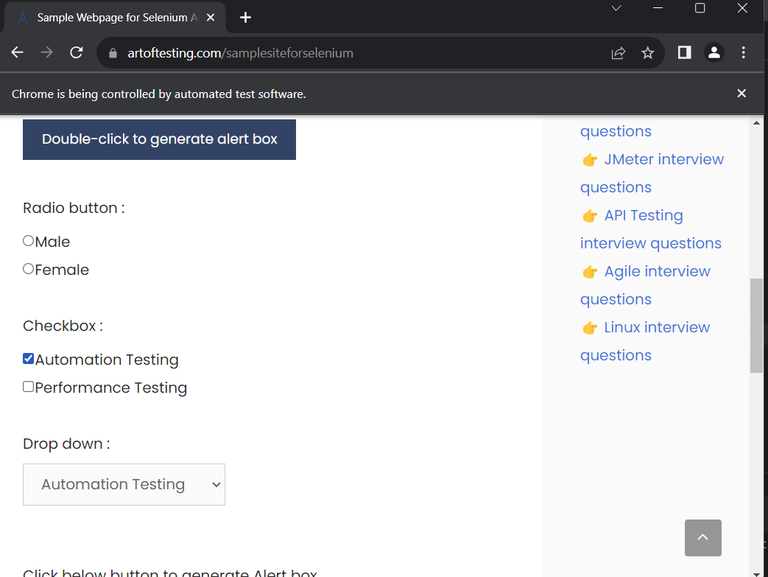Click the share page icon in address bar
This screenshot has width=768, height=577.
[618, 53]
